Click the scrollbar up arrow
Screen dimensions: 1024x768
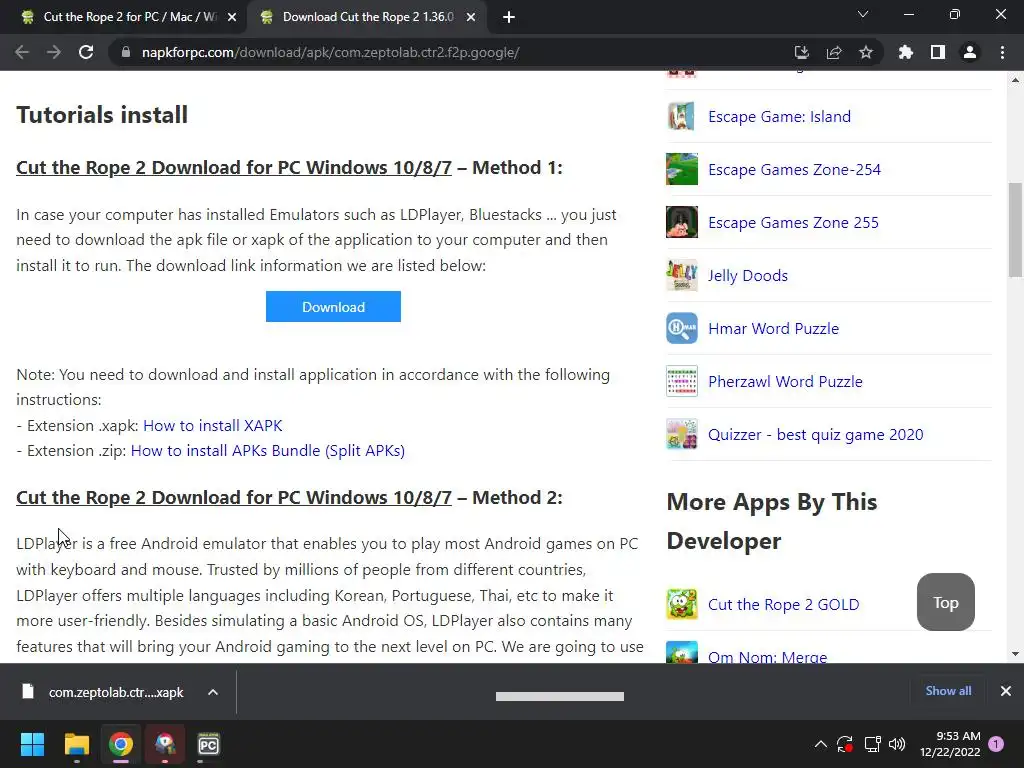pyautogui.click(x=1015, y=80)
